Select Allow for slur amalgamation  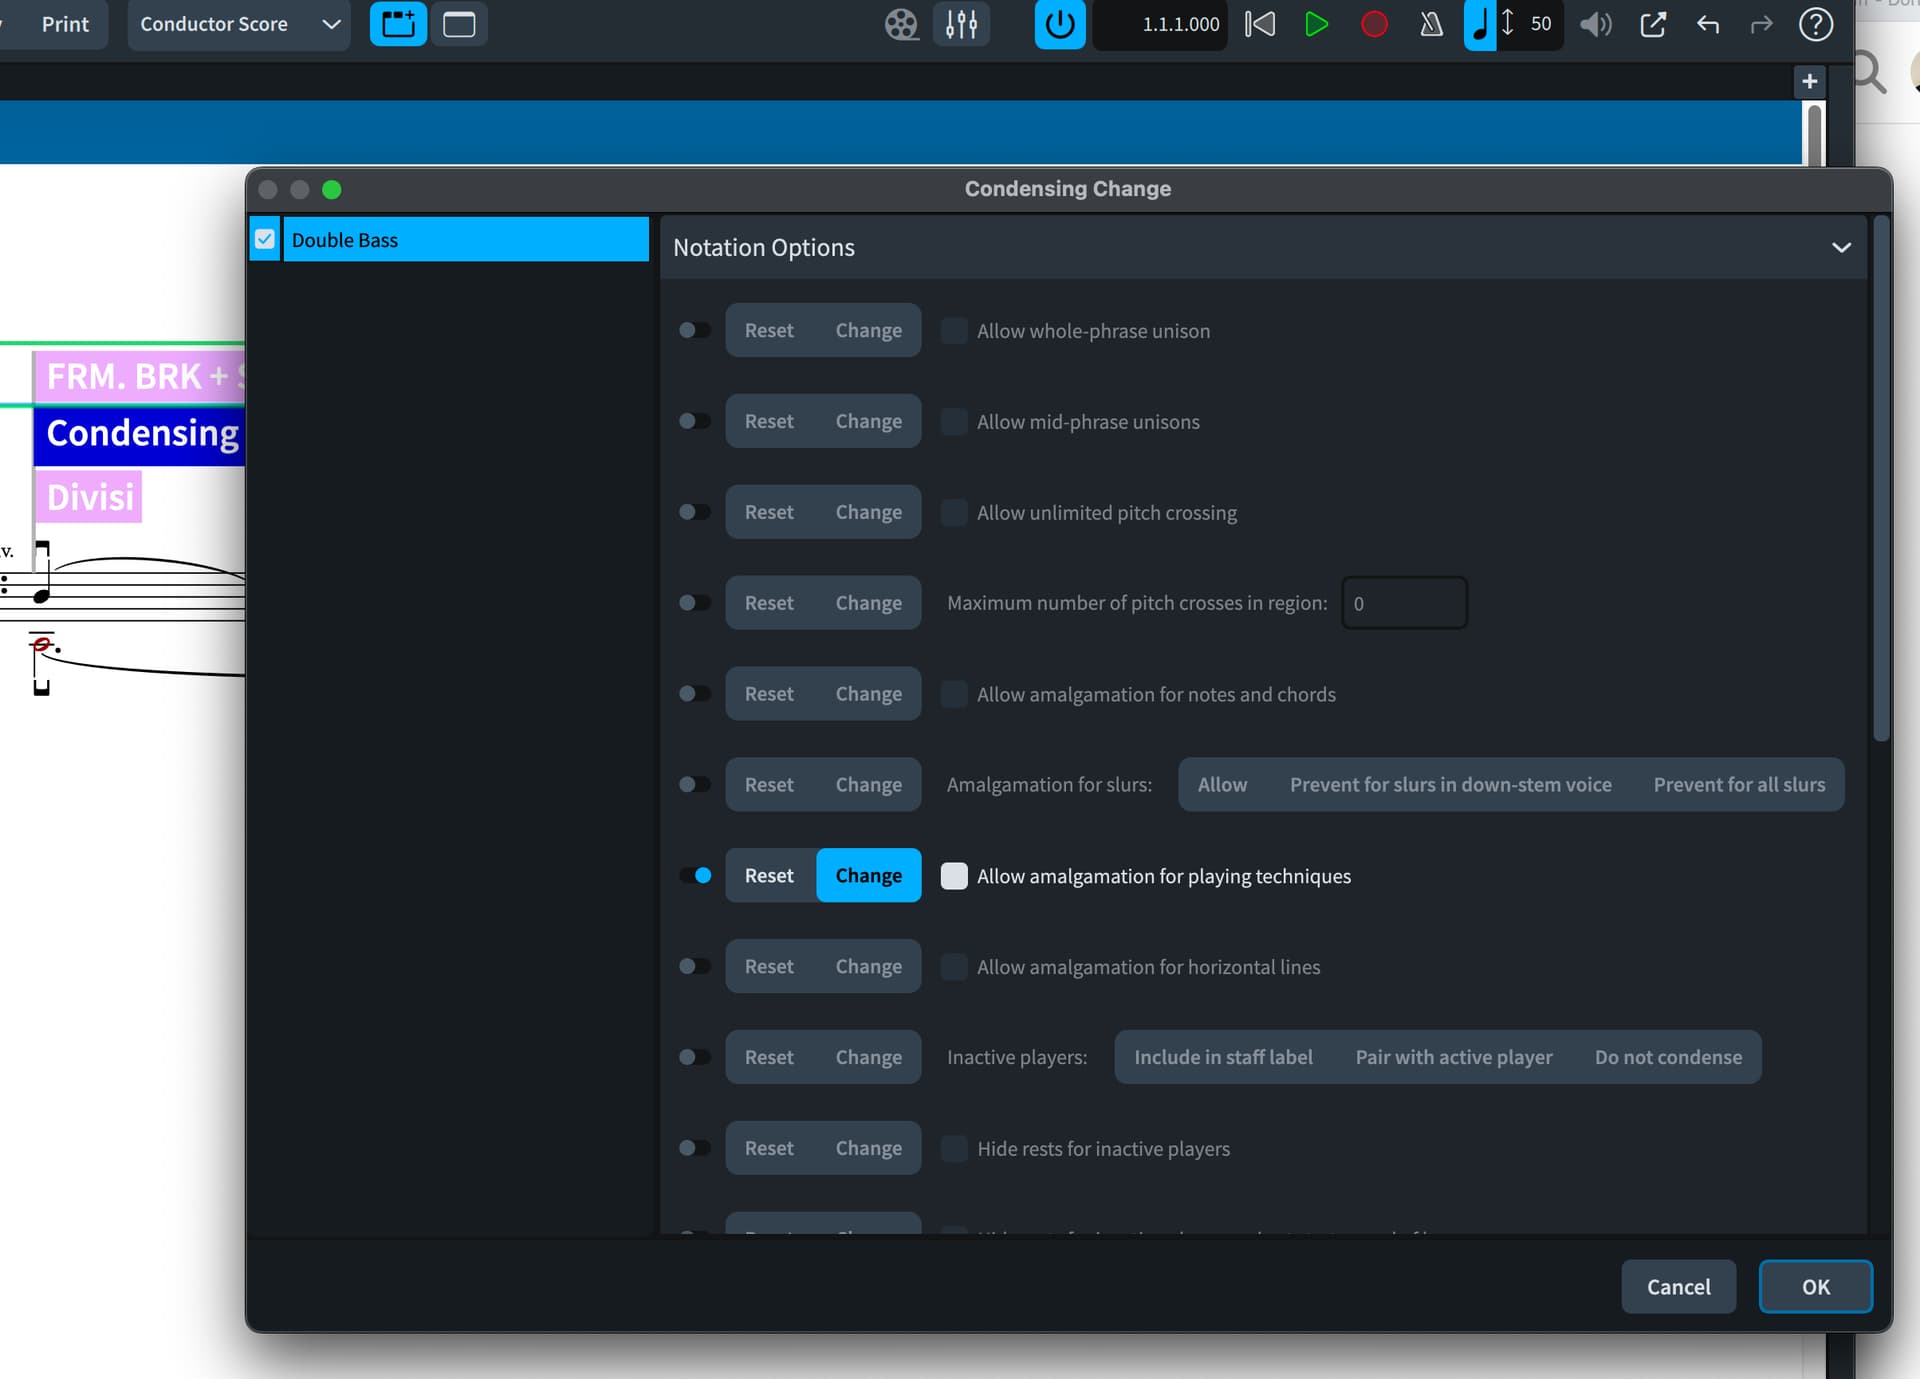click(1222, 784)
